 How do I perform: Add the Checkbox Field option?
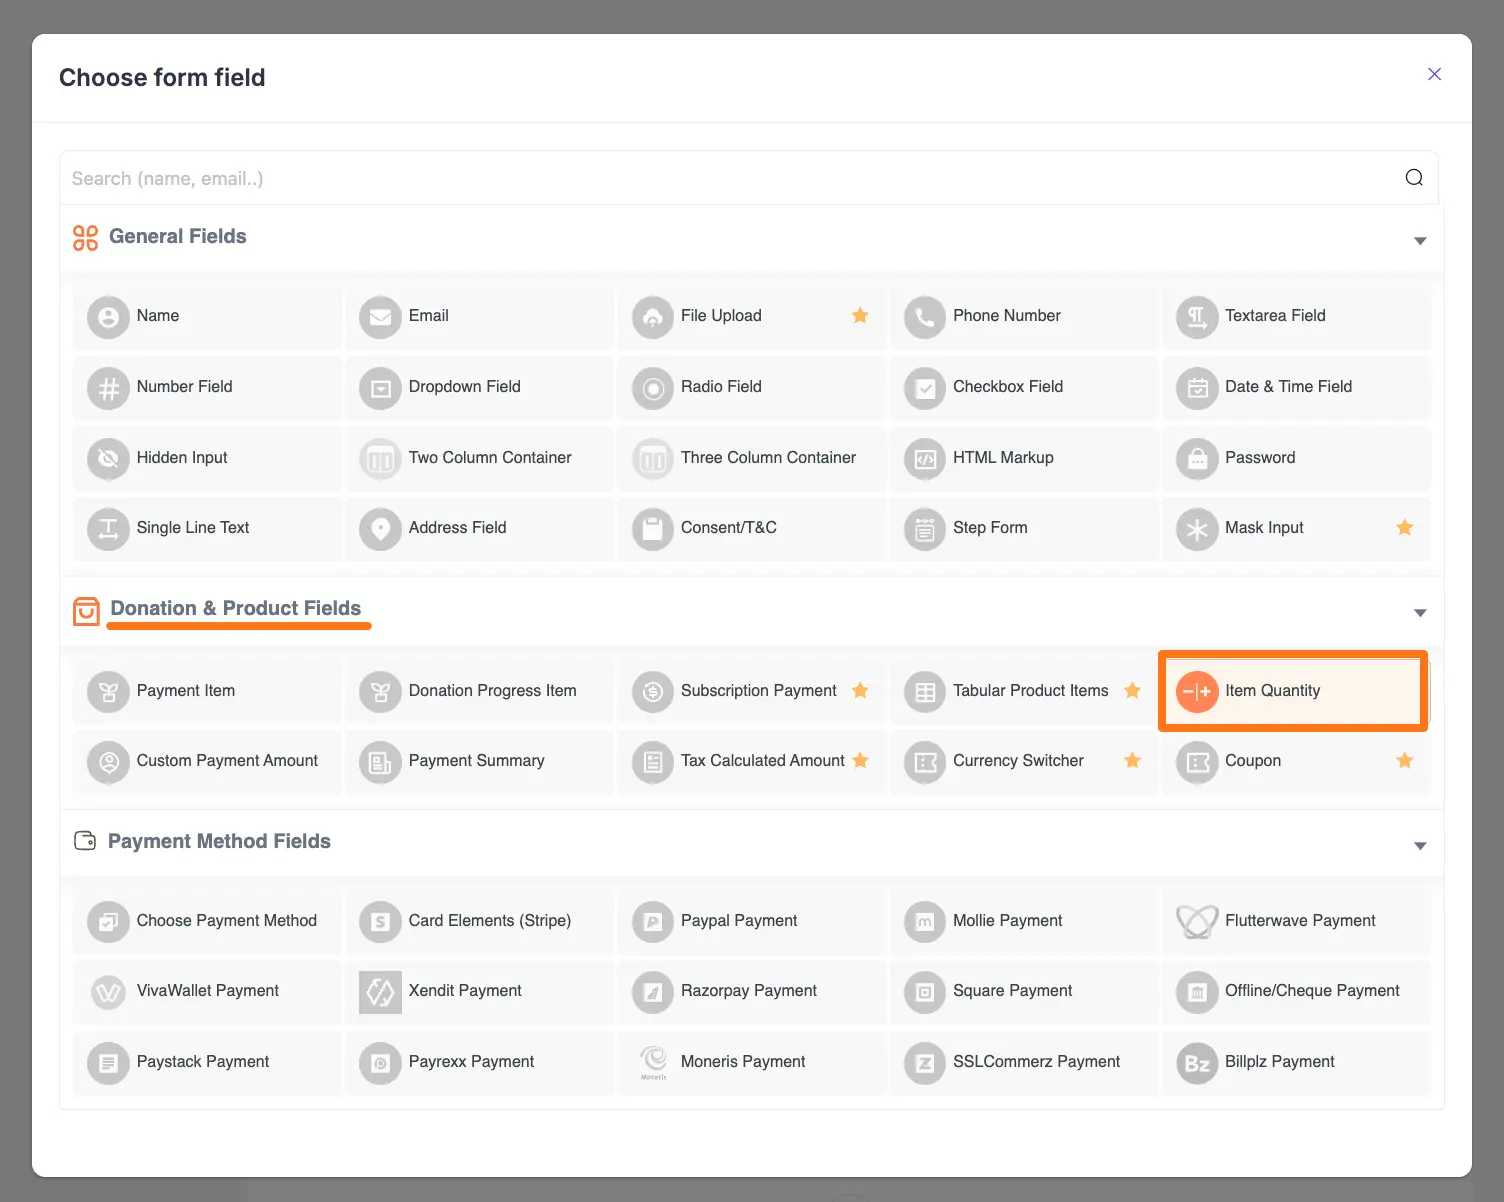click(x=1007, y=387)
